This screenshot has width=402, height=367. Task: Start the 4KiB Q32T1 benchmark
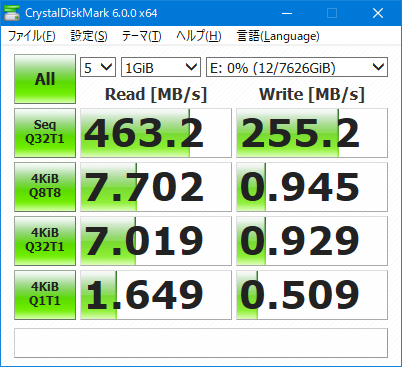(45, 241)
